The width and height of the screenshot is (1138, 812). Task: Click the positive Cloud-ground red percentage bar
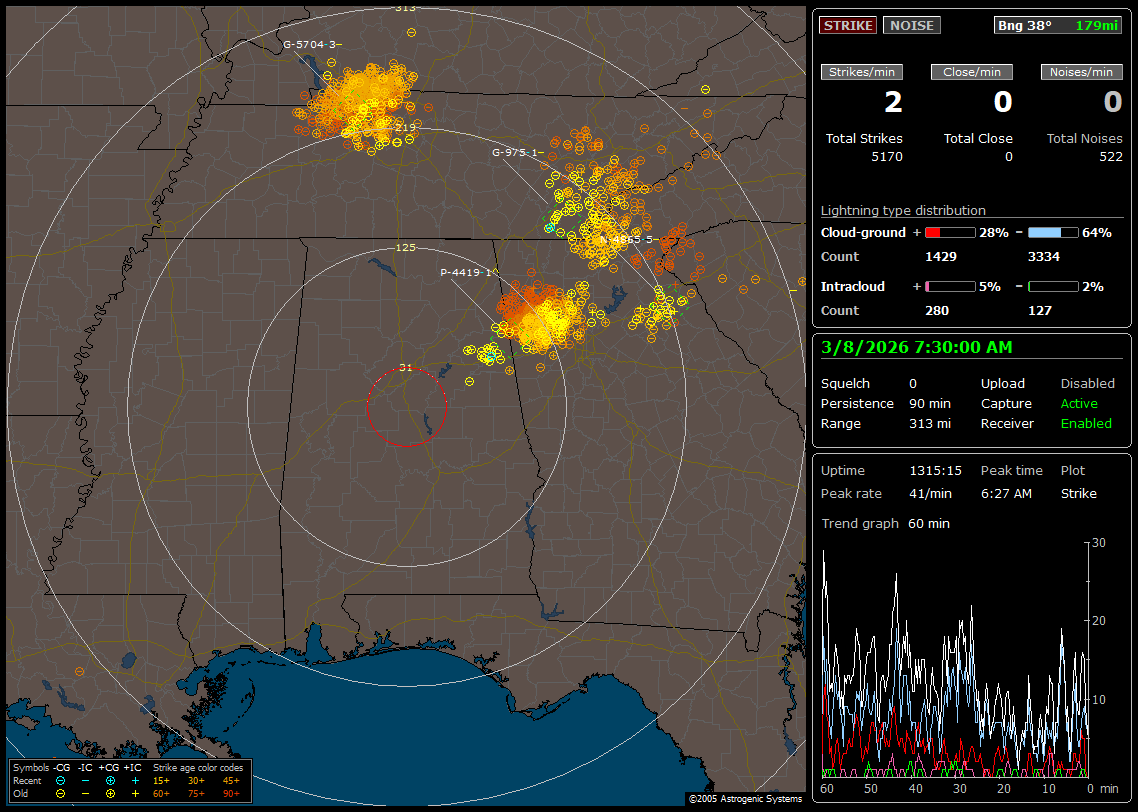click(949, 232)
